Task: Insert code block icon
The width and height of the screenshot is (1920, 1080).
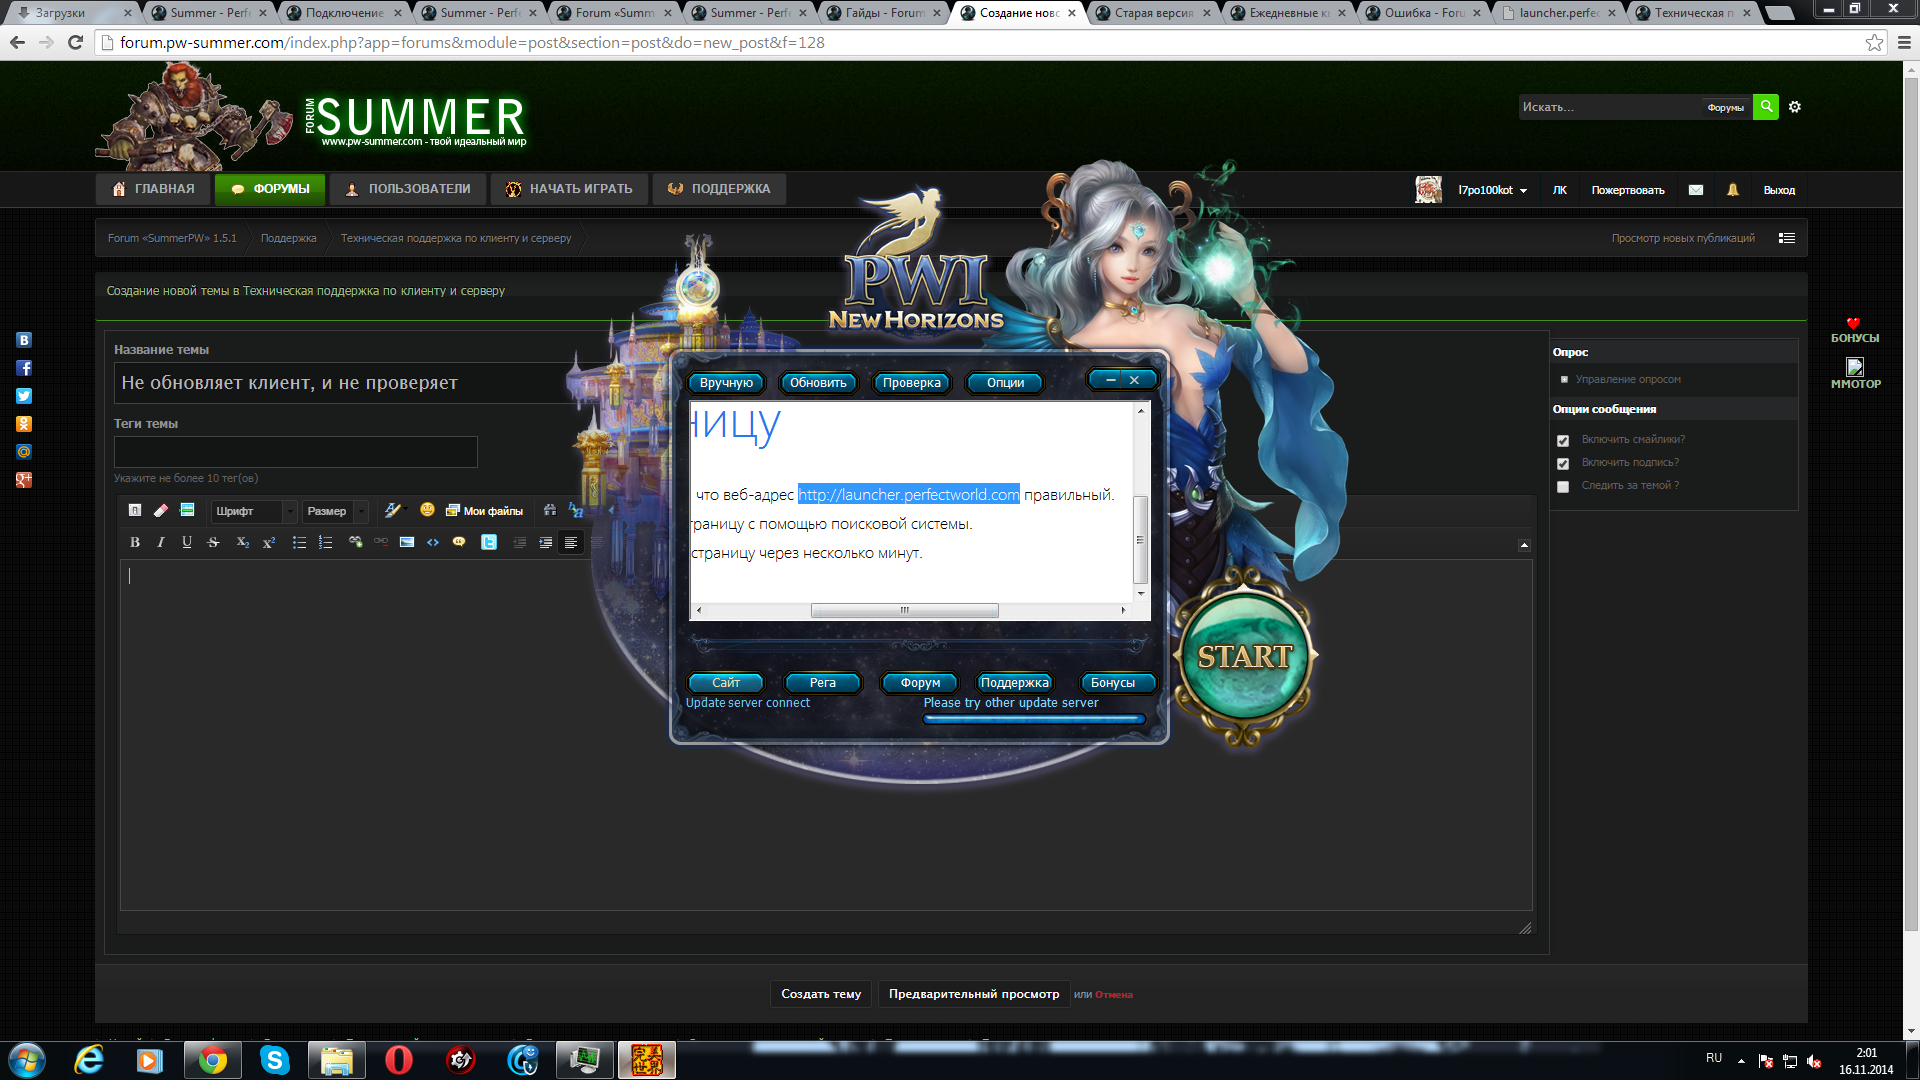Action: click(x=433, y=542)
